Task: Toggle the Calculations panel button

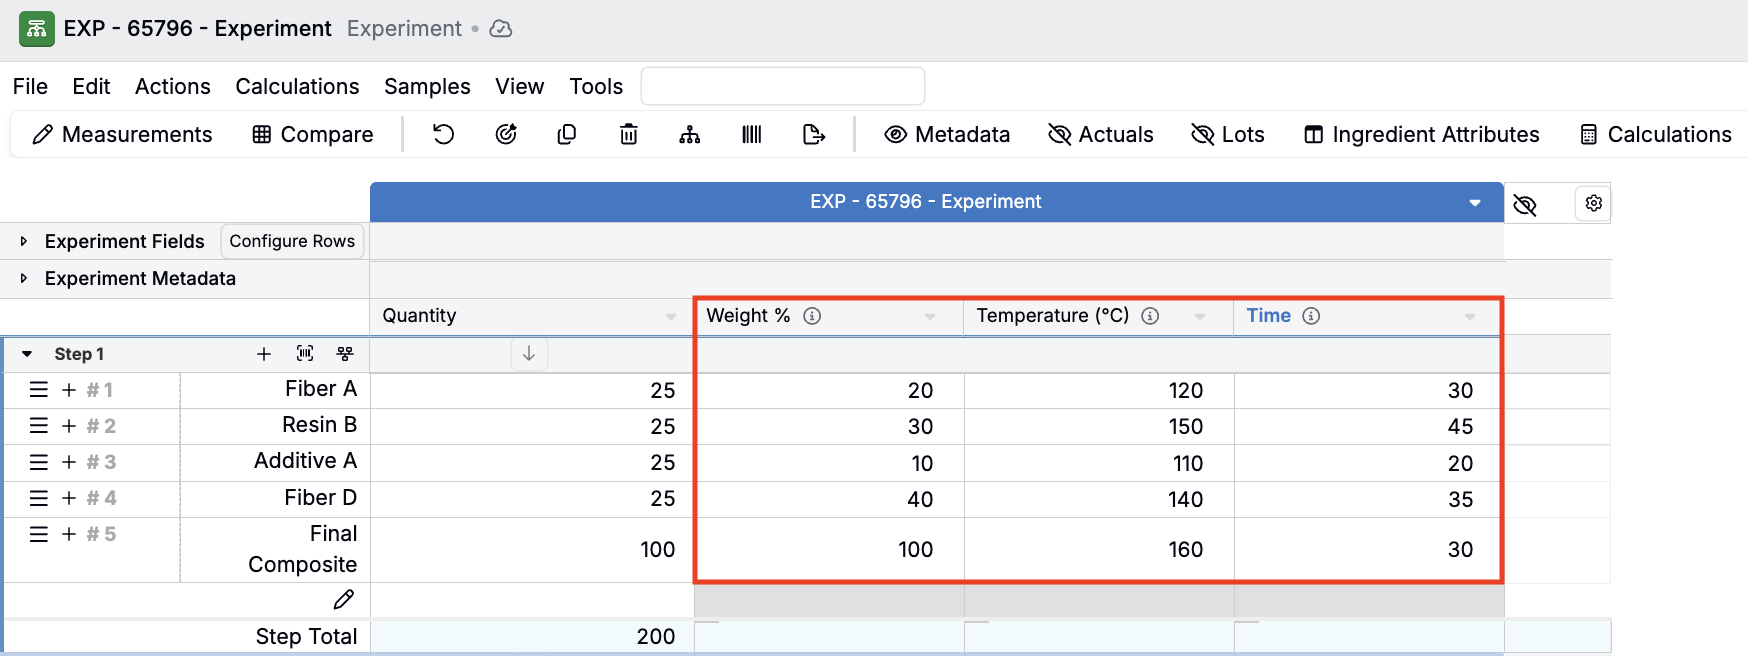Action: pyautogui.click(x=1655, y=134)
